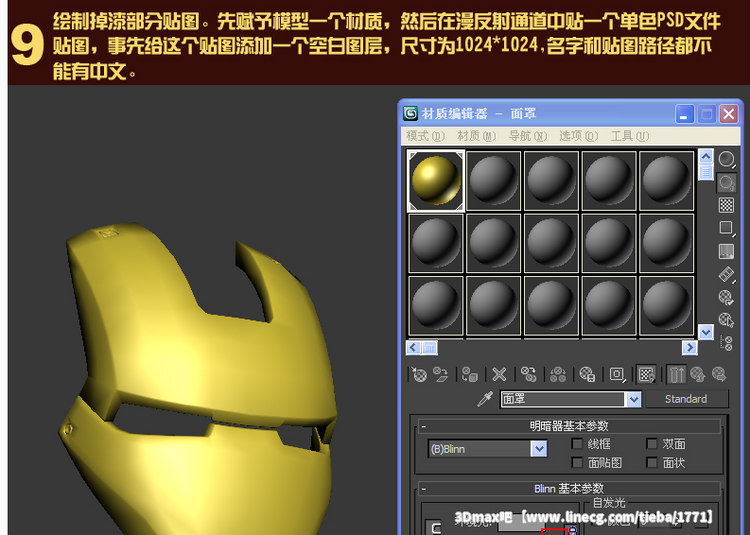Image resolution: width=750 pixels, height=535 pixels.
Task: Open the Sample Type sphere flyout
Action: coord(727,159)
